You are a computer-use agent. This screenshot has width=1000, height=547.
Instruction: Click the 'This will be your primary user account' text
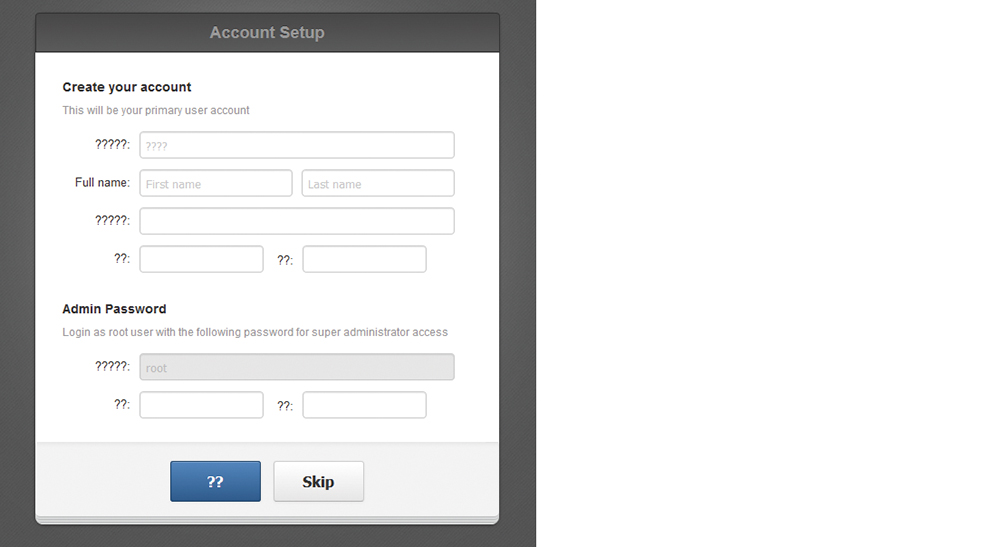click(156, 110)
